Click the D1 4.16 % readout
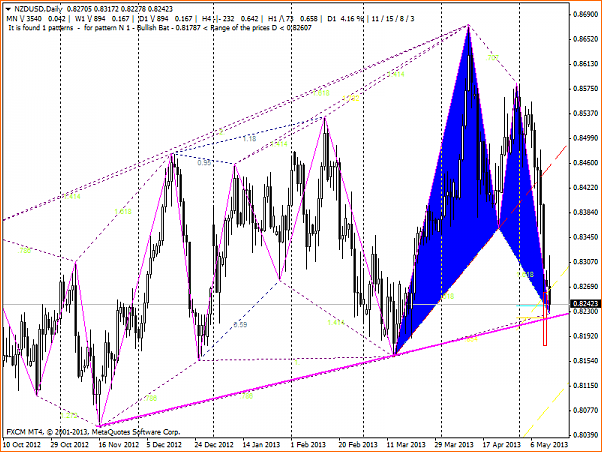Image resolution: width=602 pixels, height=452 pixels. pos(344,18)
